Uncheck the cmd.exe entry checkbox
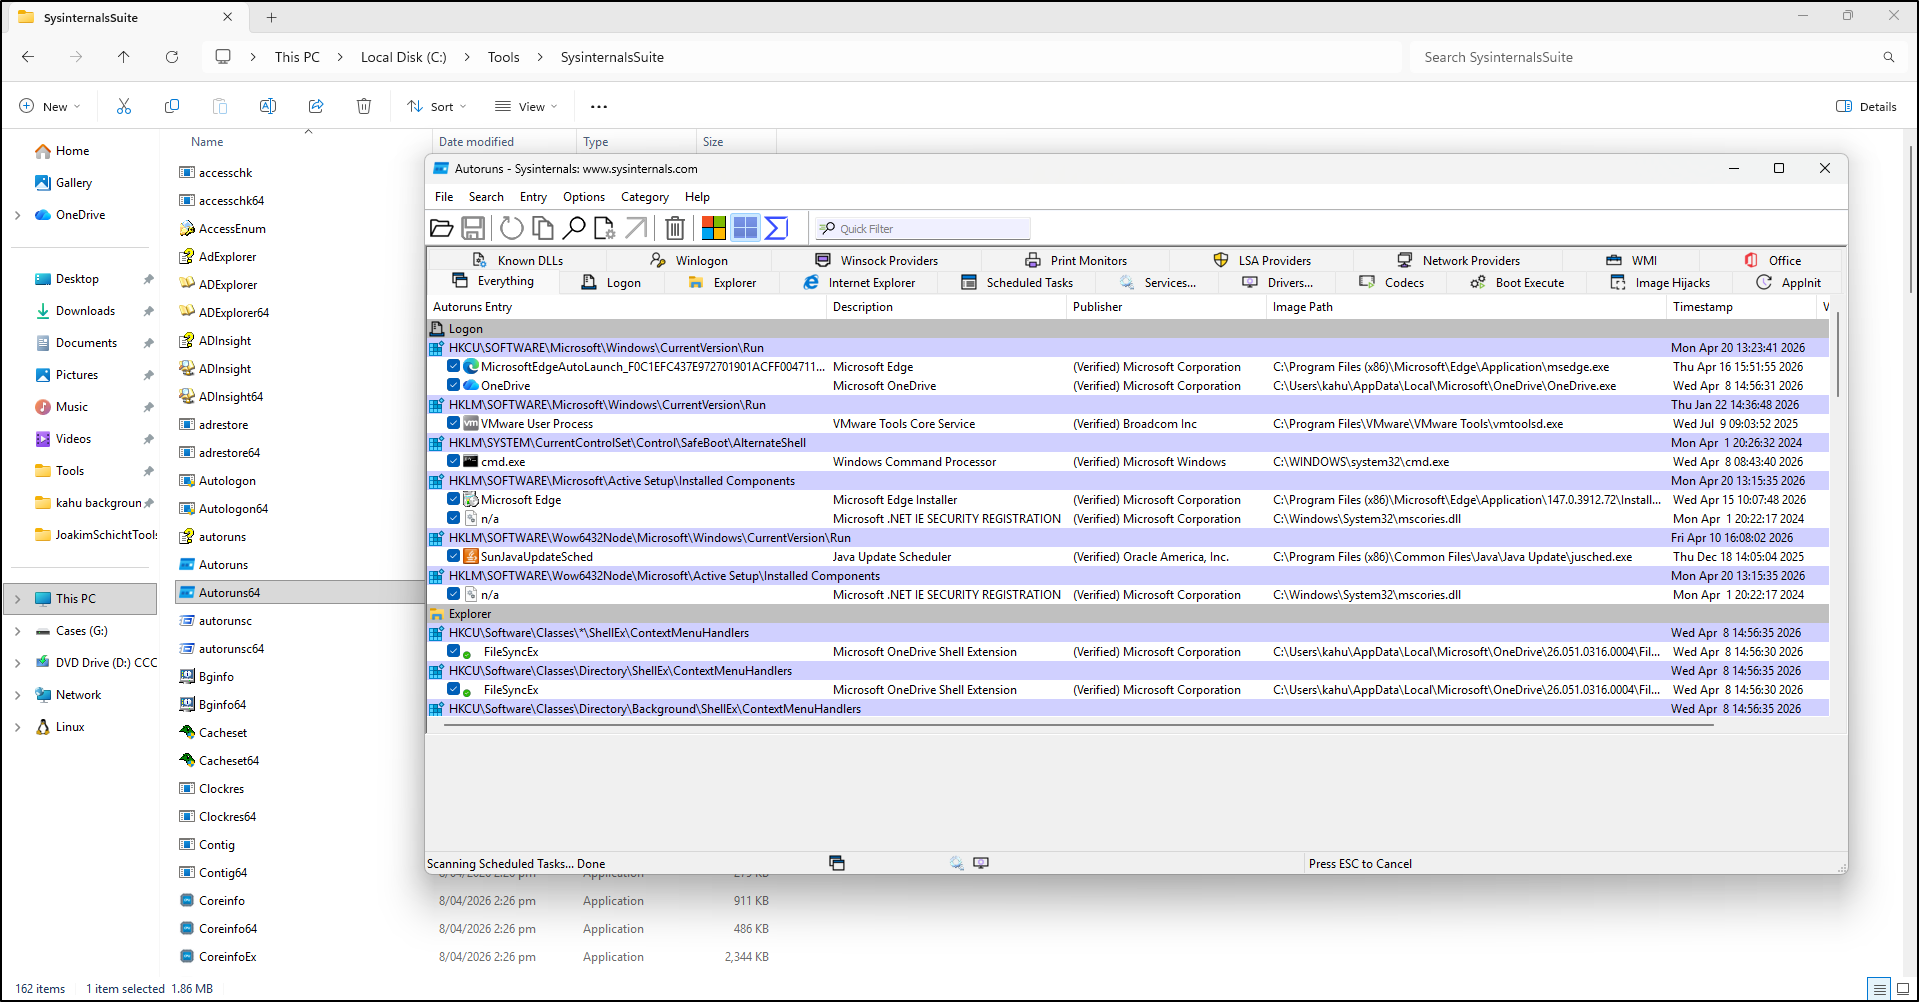The width and height of the screenshot is (1919, 1002). tap(454, 461)
